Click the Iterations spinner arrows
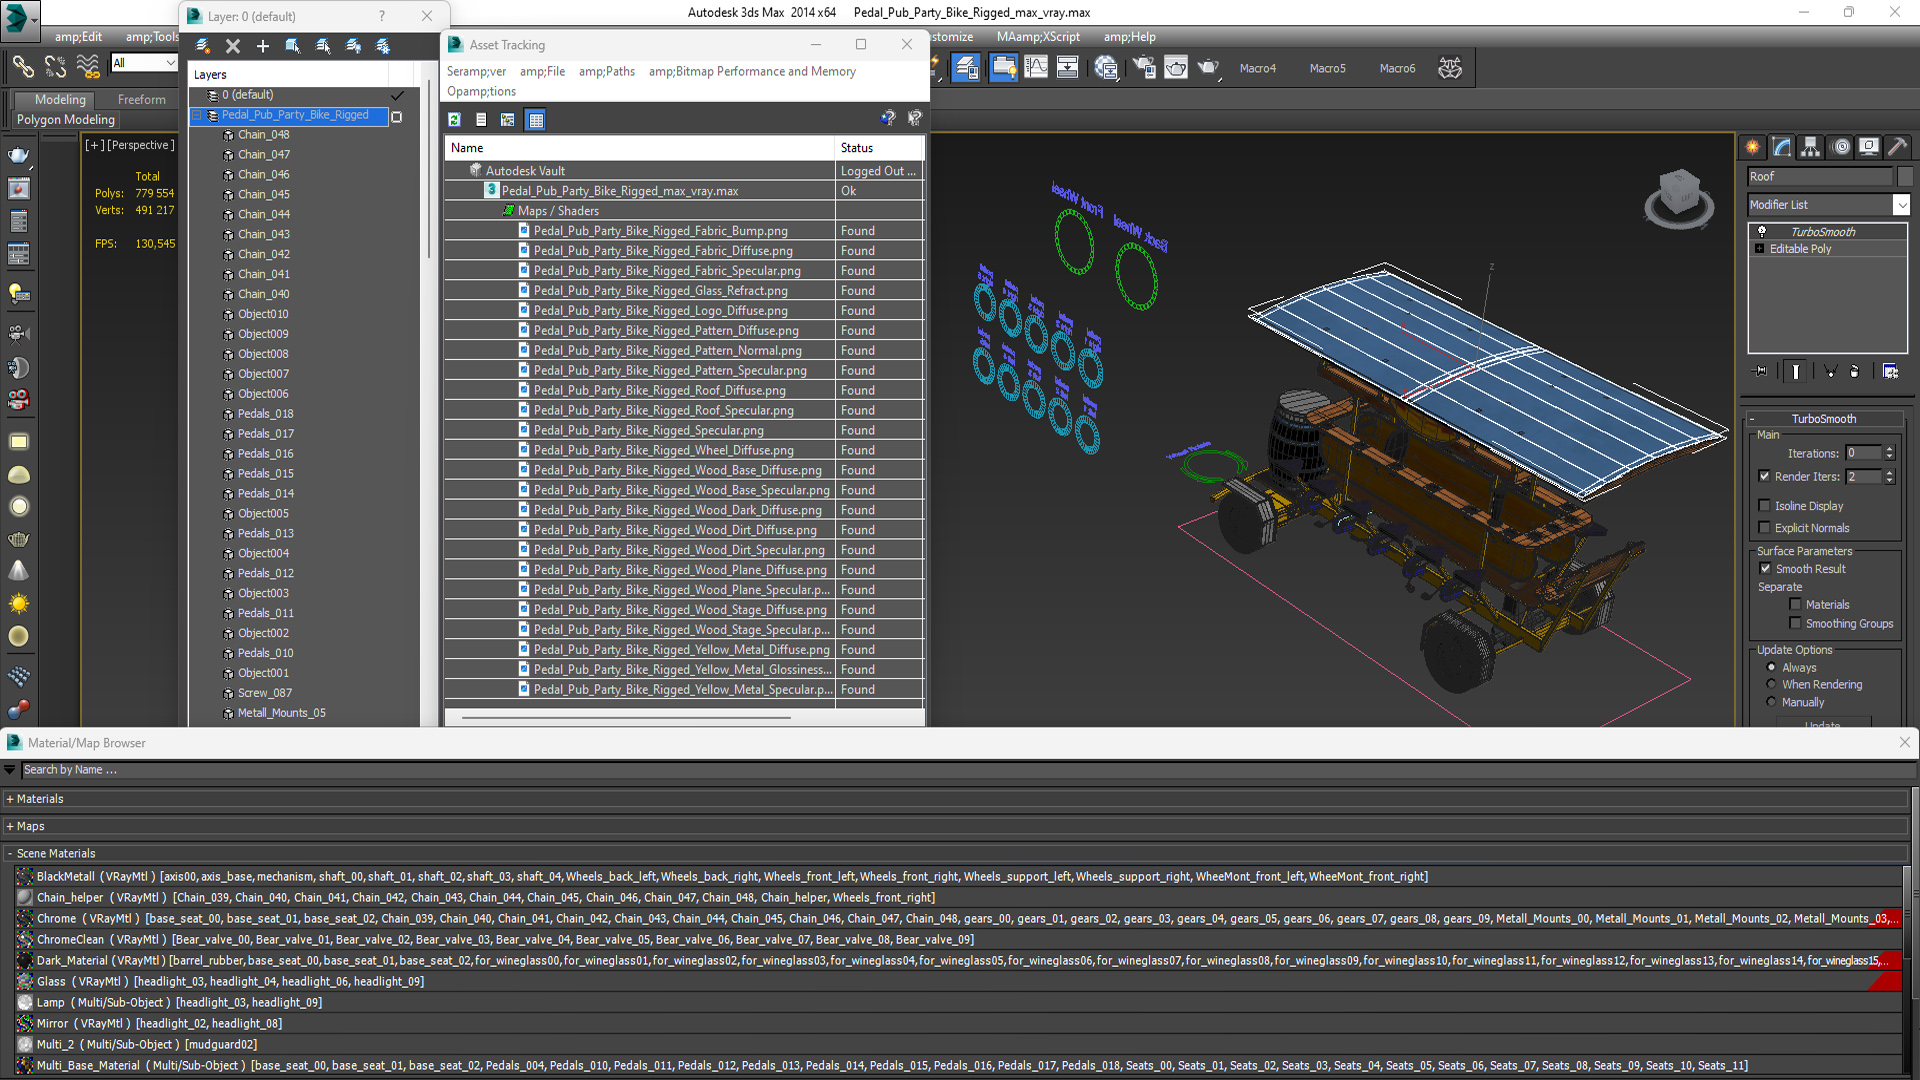 coord(1889,453)
